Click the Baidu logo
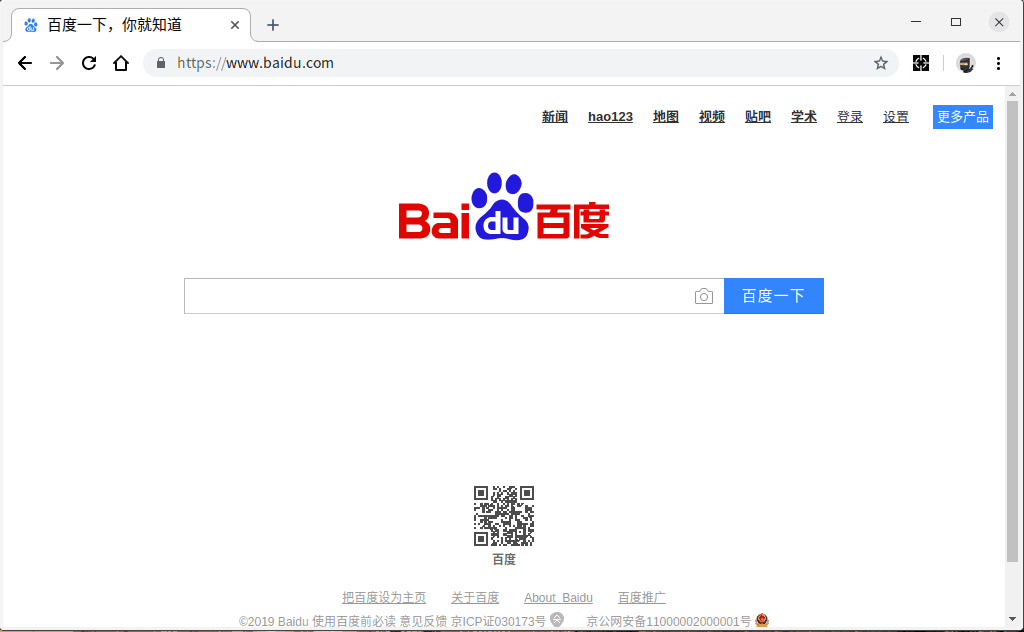 pyautogui.click(x=504, y=206)
